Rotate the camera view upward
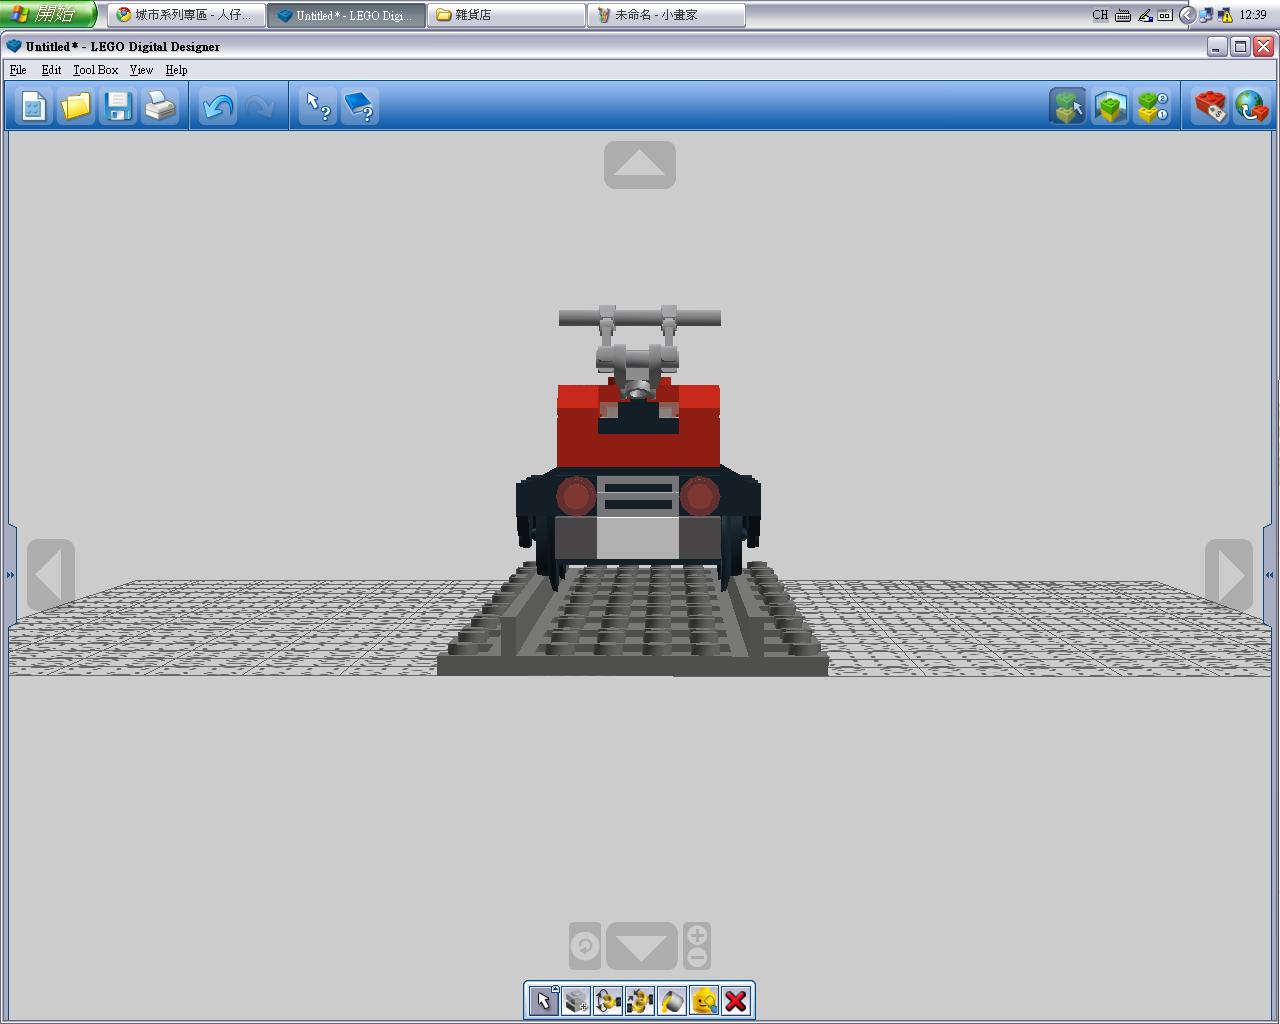Screen dimensions: 1280x1024 tap(640, 165)
